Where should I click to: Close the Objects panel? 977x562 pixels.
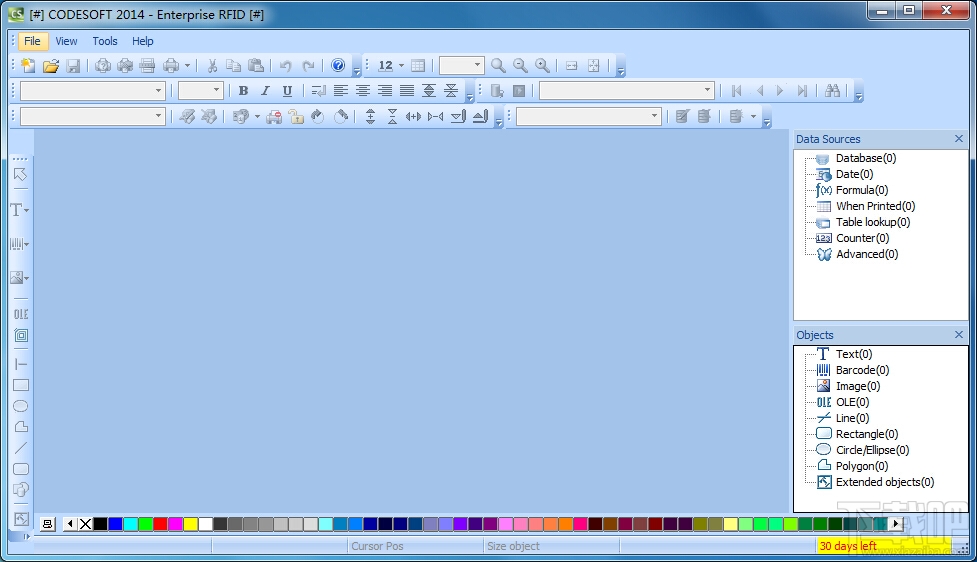958,335
